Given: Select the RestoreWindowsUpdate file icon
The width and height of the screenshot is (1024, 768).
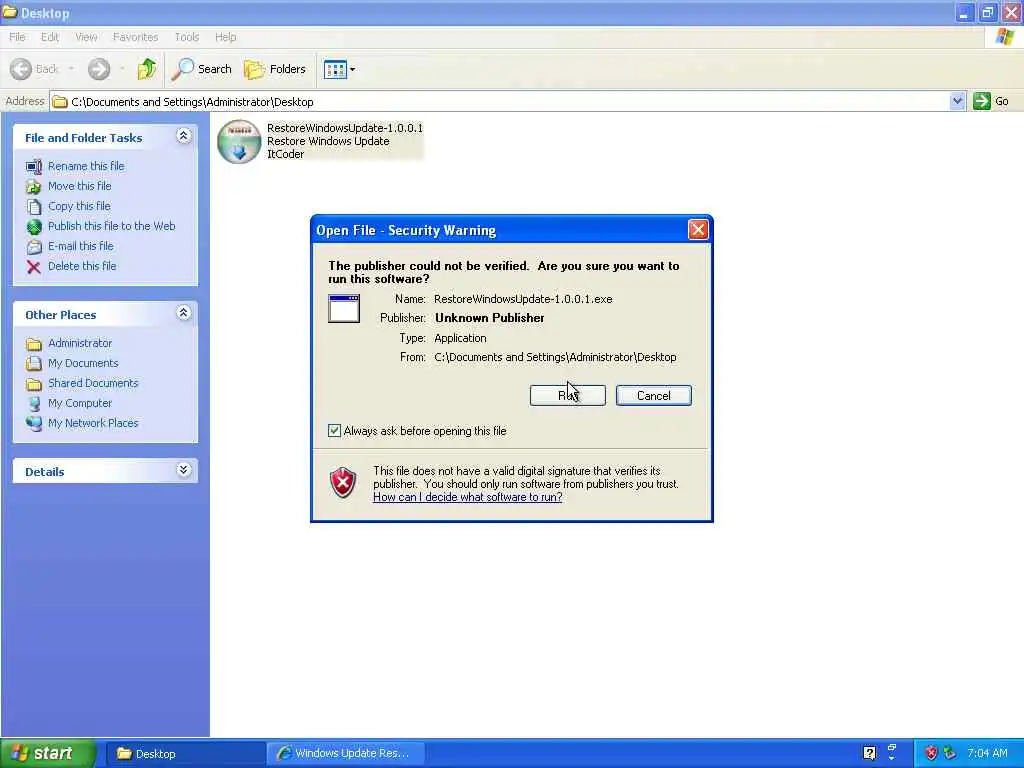Looking at the screenshot, I should tap(240, 142).
